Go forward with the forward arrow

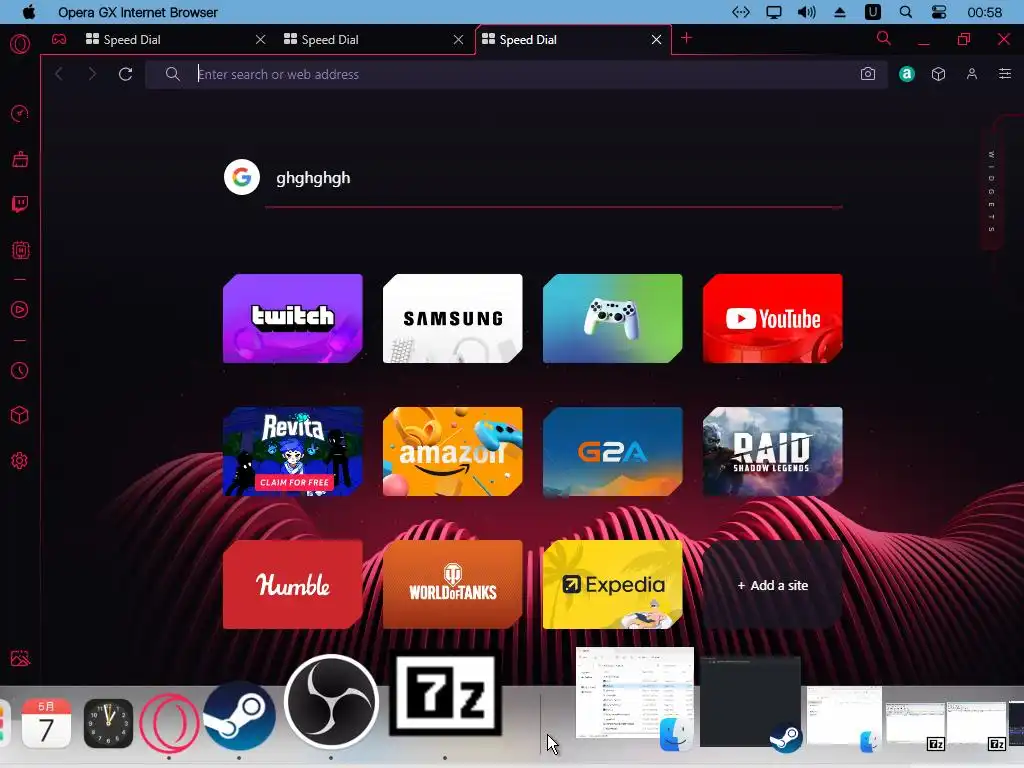point(92,74)
